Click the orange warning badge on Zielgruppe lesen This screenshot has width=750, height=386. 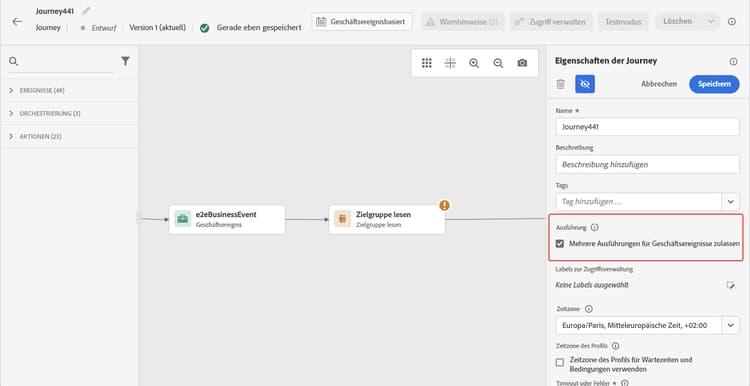point(445,206)
